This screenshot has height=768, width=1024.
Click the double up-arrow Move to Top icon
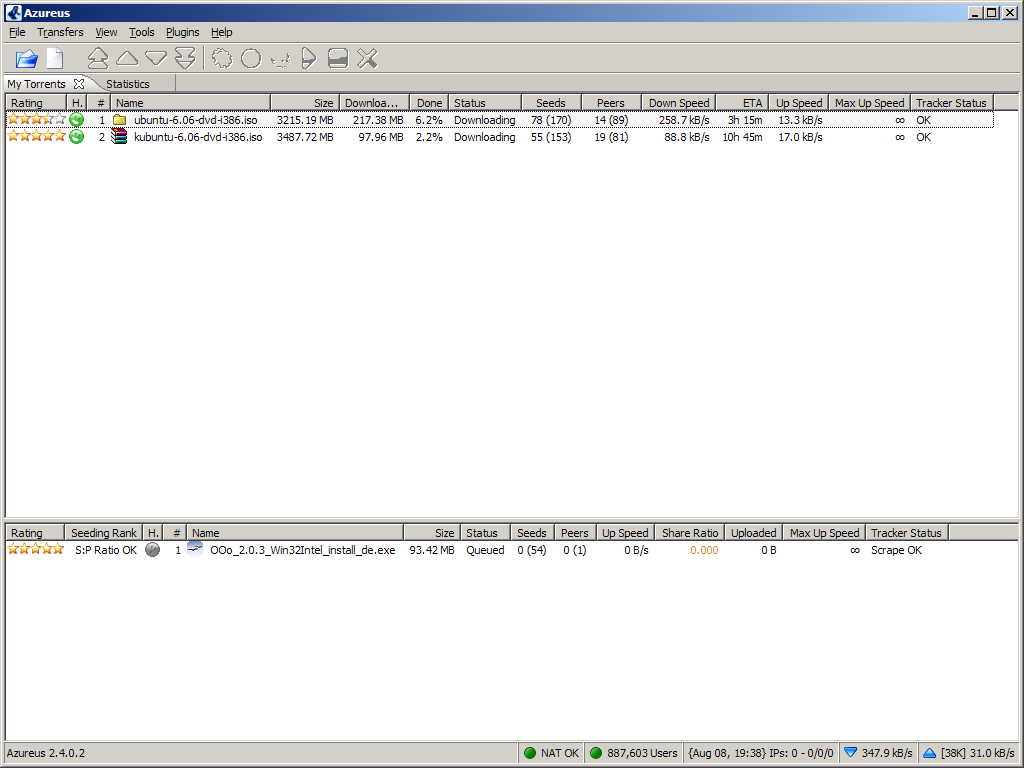pos(98,59)
